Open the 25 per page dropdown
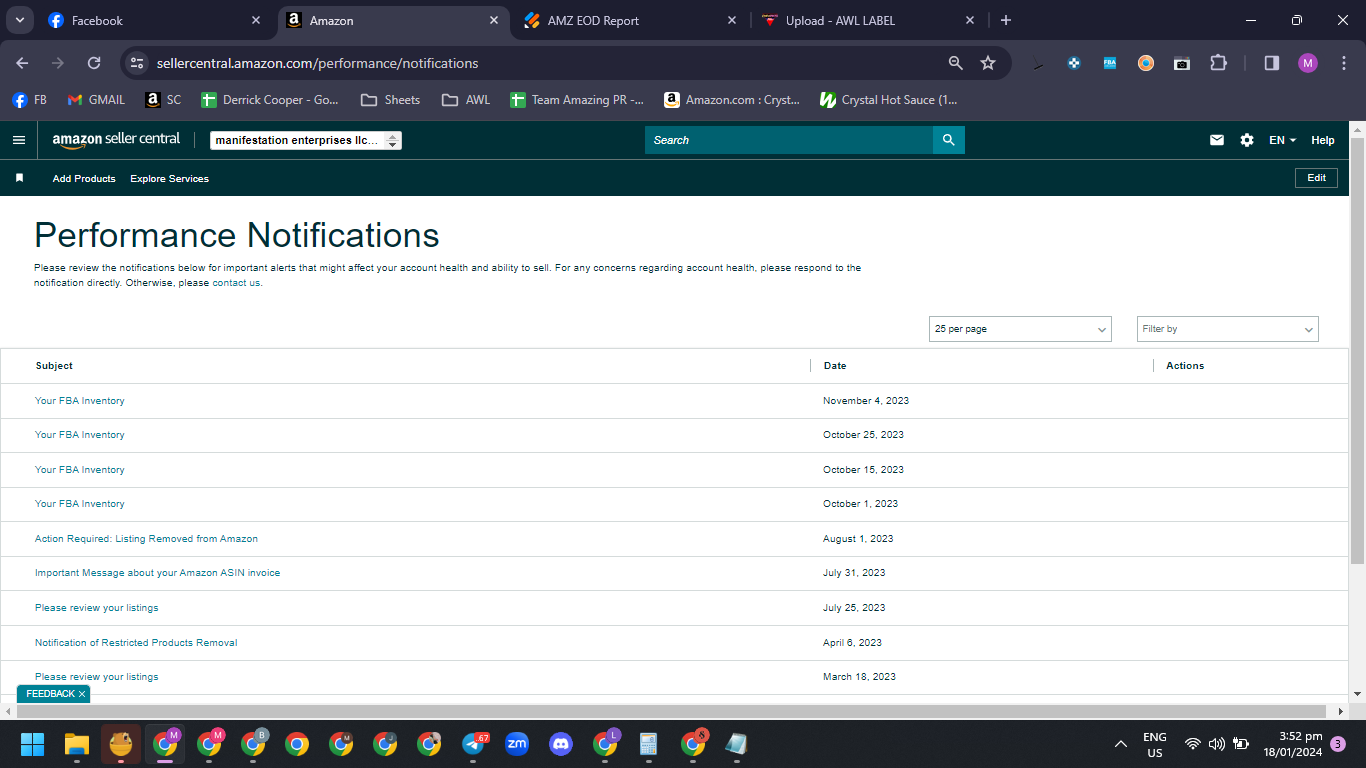1366x768 pixels. pos(1020,329)
